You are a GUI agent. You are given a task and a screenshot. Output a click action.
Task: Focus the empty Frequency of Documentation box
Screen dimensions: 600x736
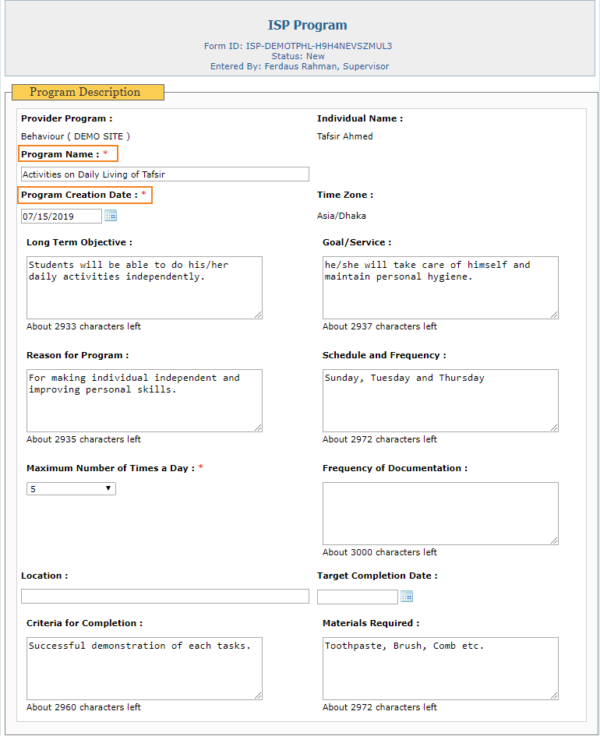(x=440, y=513)
